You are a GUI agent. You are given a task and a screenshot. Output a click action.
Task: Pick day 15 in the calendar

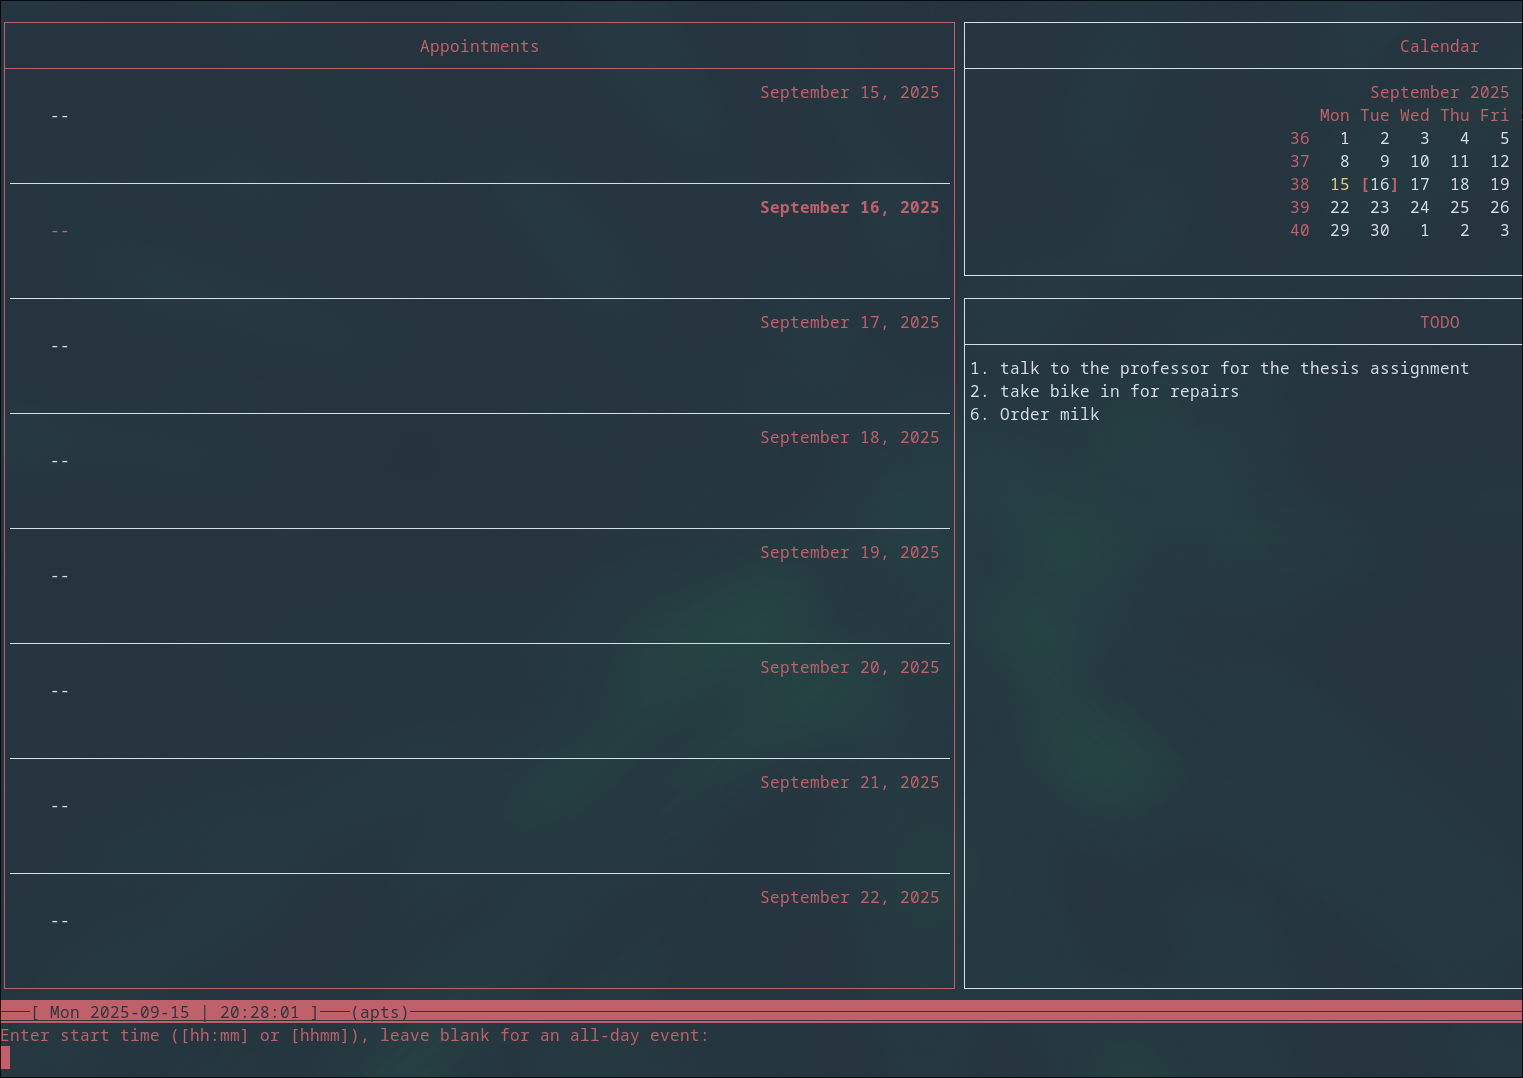tap(1339, 184)
